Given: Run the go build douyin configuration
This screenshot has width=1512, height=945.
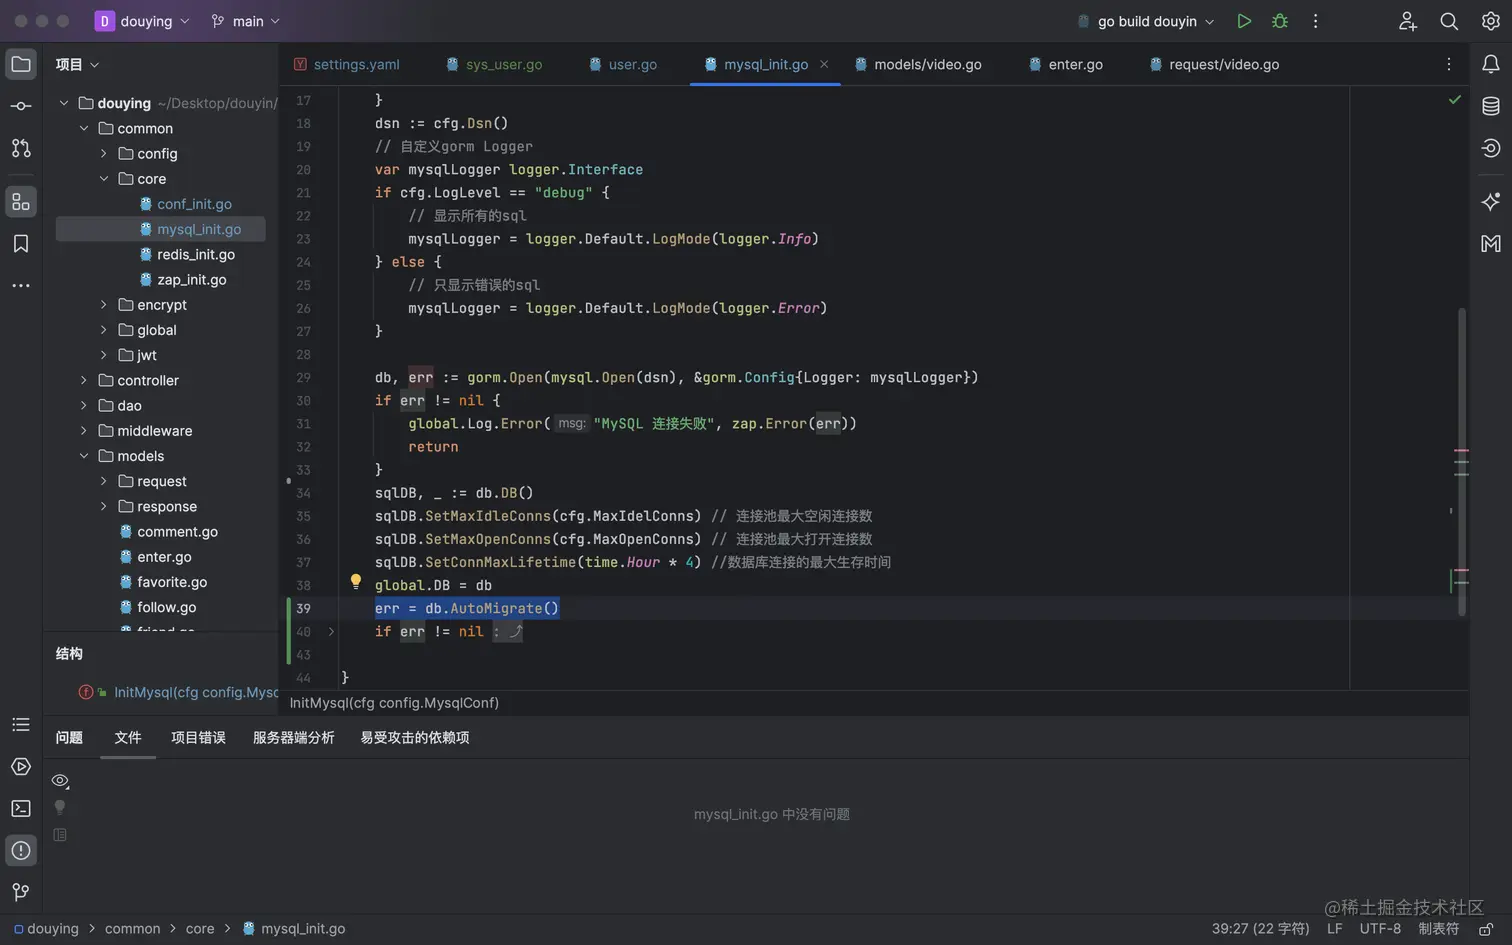Looking at the screenshot, I should 1244,21.
